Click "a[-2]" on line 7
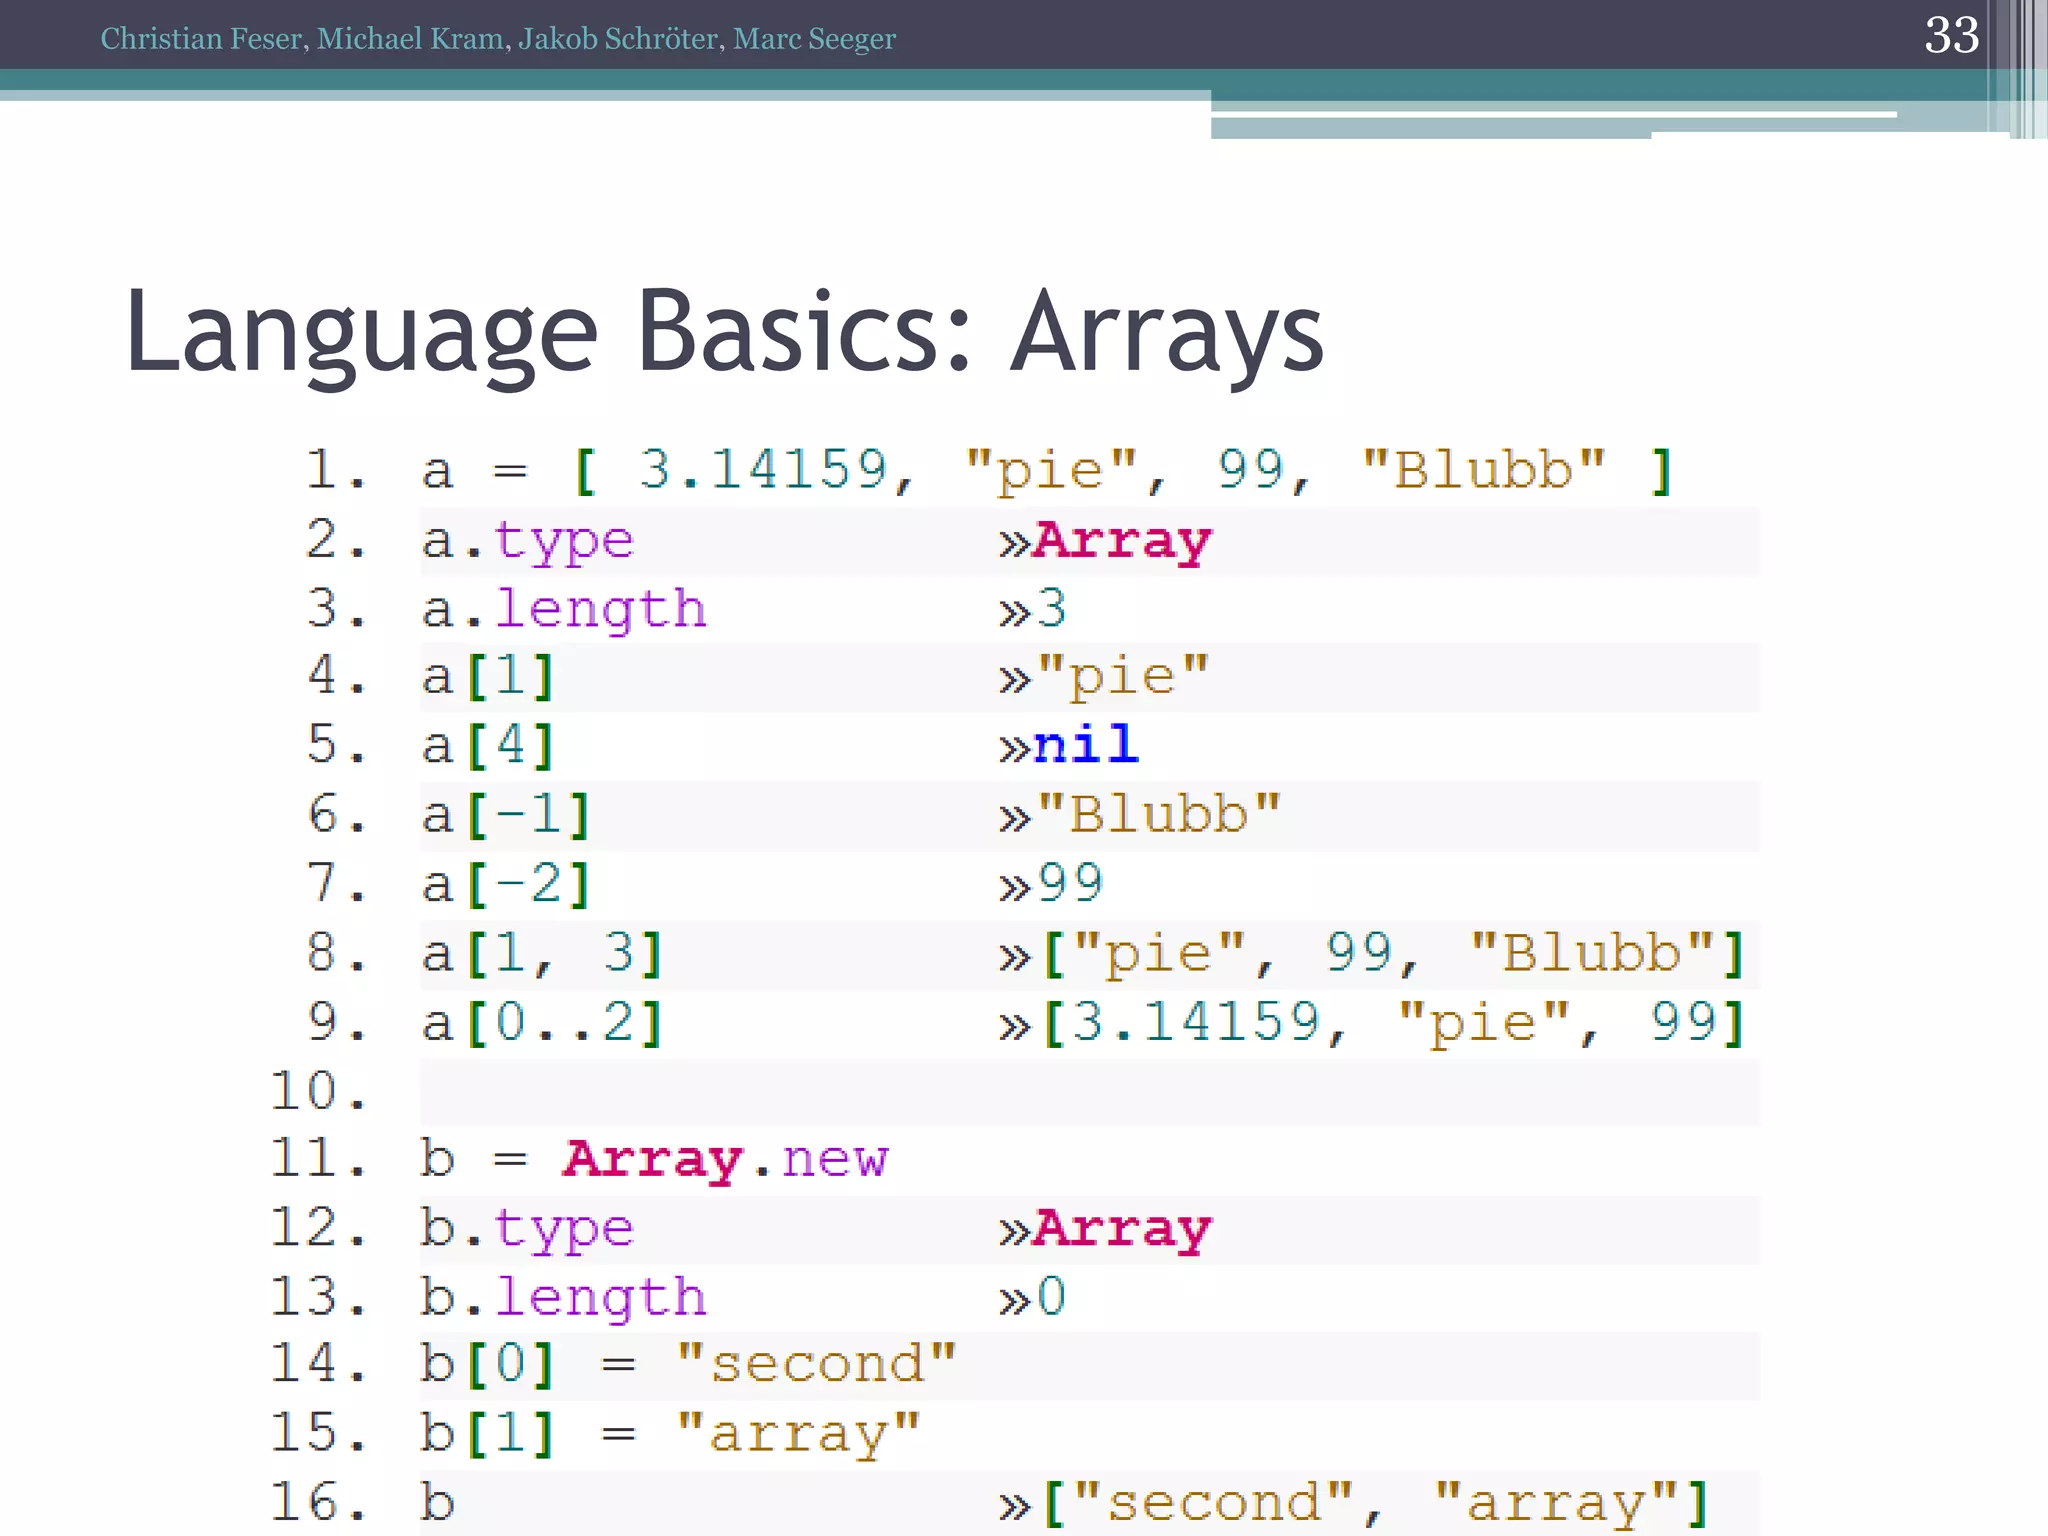Viewport: 2048px width, 1536px height. (x=506, y=885)
